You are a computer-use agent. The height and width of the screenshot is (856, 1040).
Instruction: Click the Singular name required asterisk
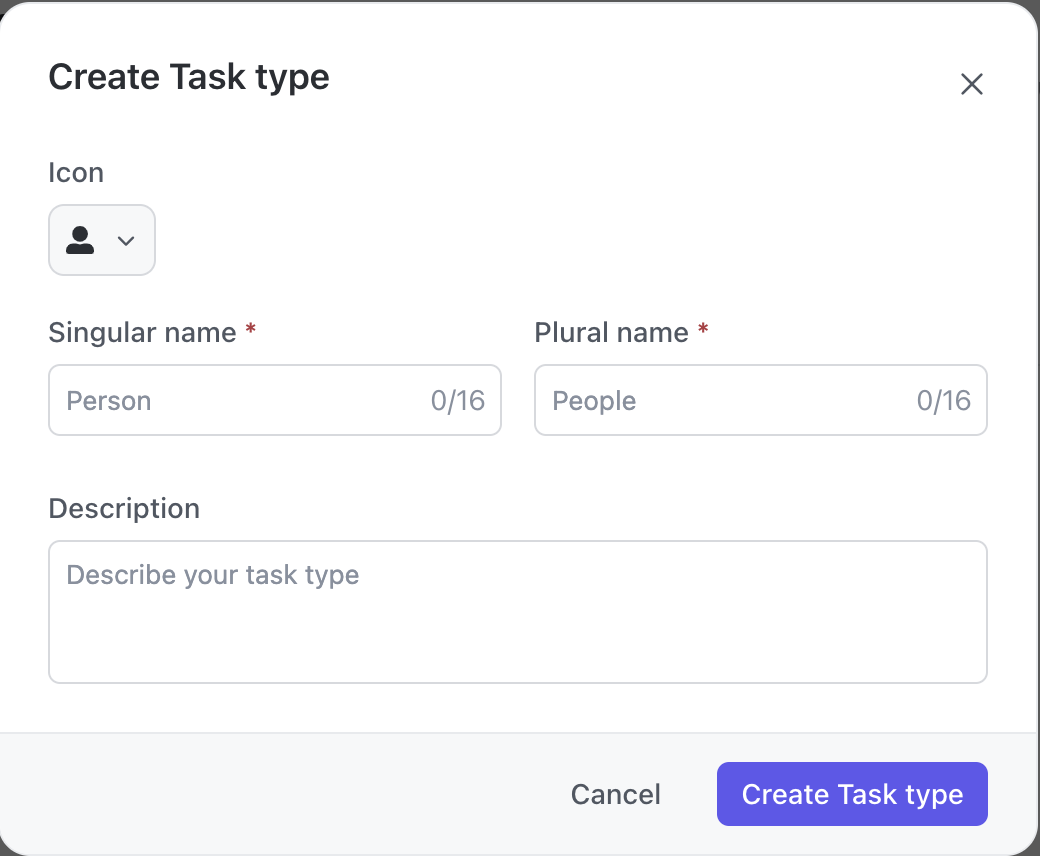(x=248, y=330)
